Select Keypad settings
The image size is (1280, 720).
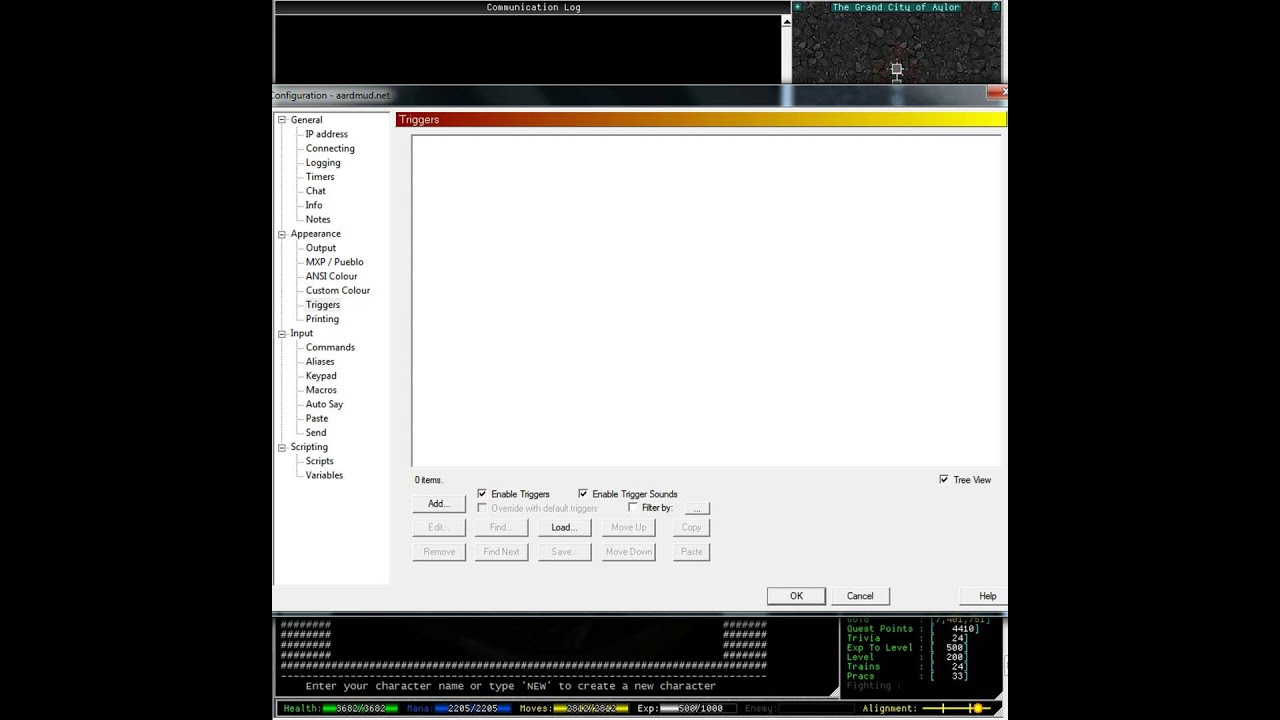click(321, 376)
